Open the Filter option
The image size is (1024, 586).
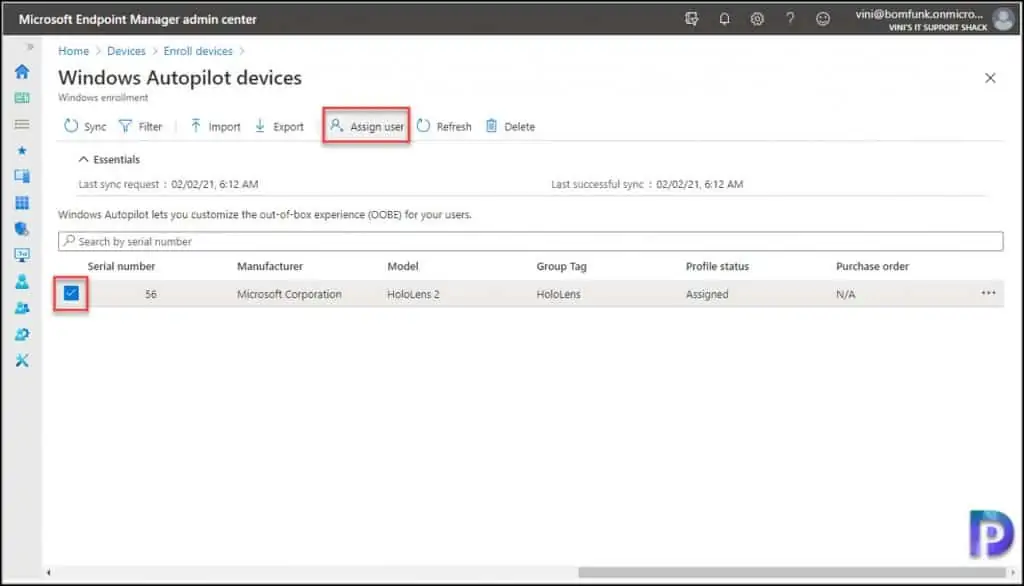coord(140,126)
